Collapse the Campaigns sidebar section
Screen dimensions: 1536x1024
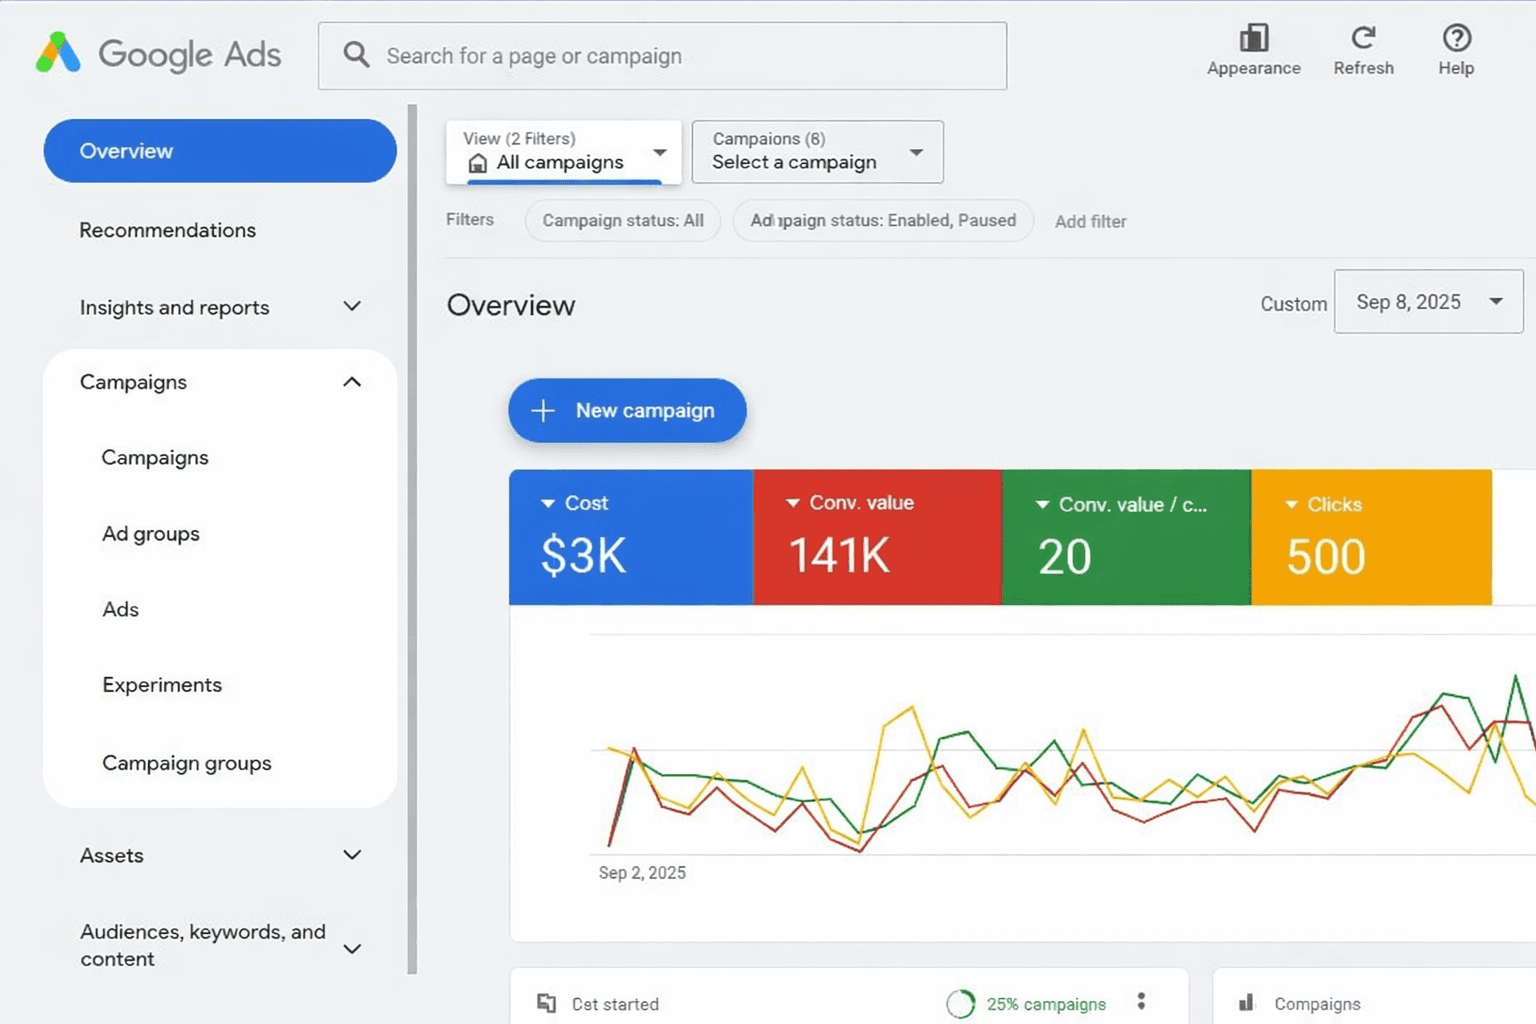click(351, 382)
